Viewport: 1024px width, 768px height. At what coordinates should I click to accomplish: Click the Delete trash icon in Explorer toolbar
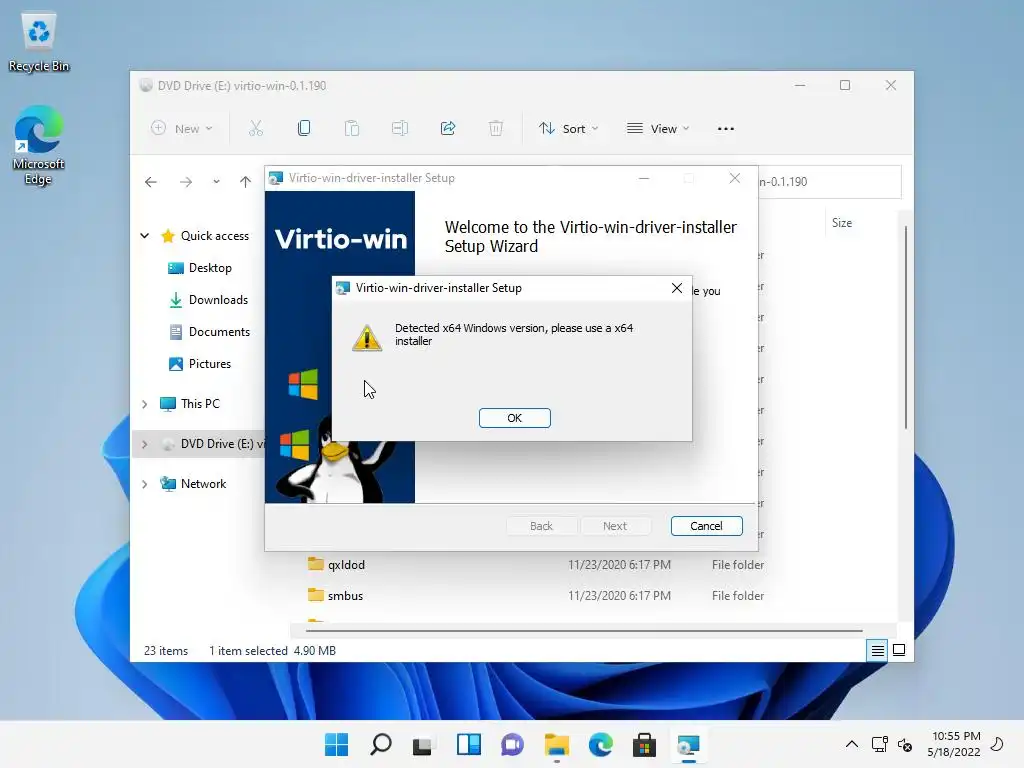496,129
